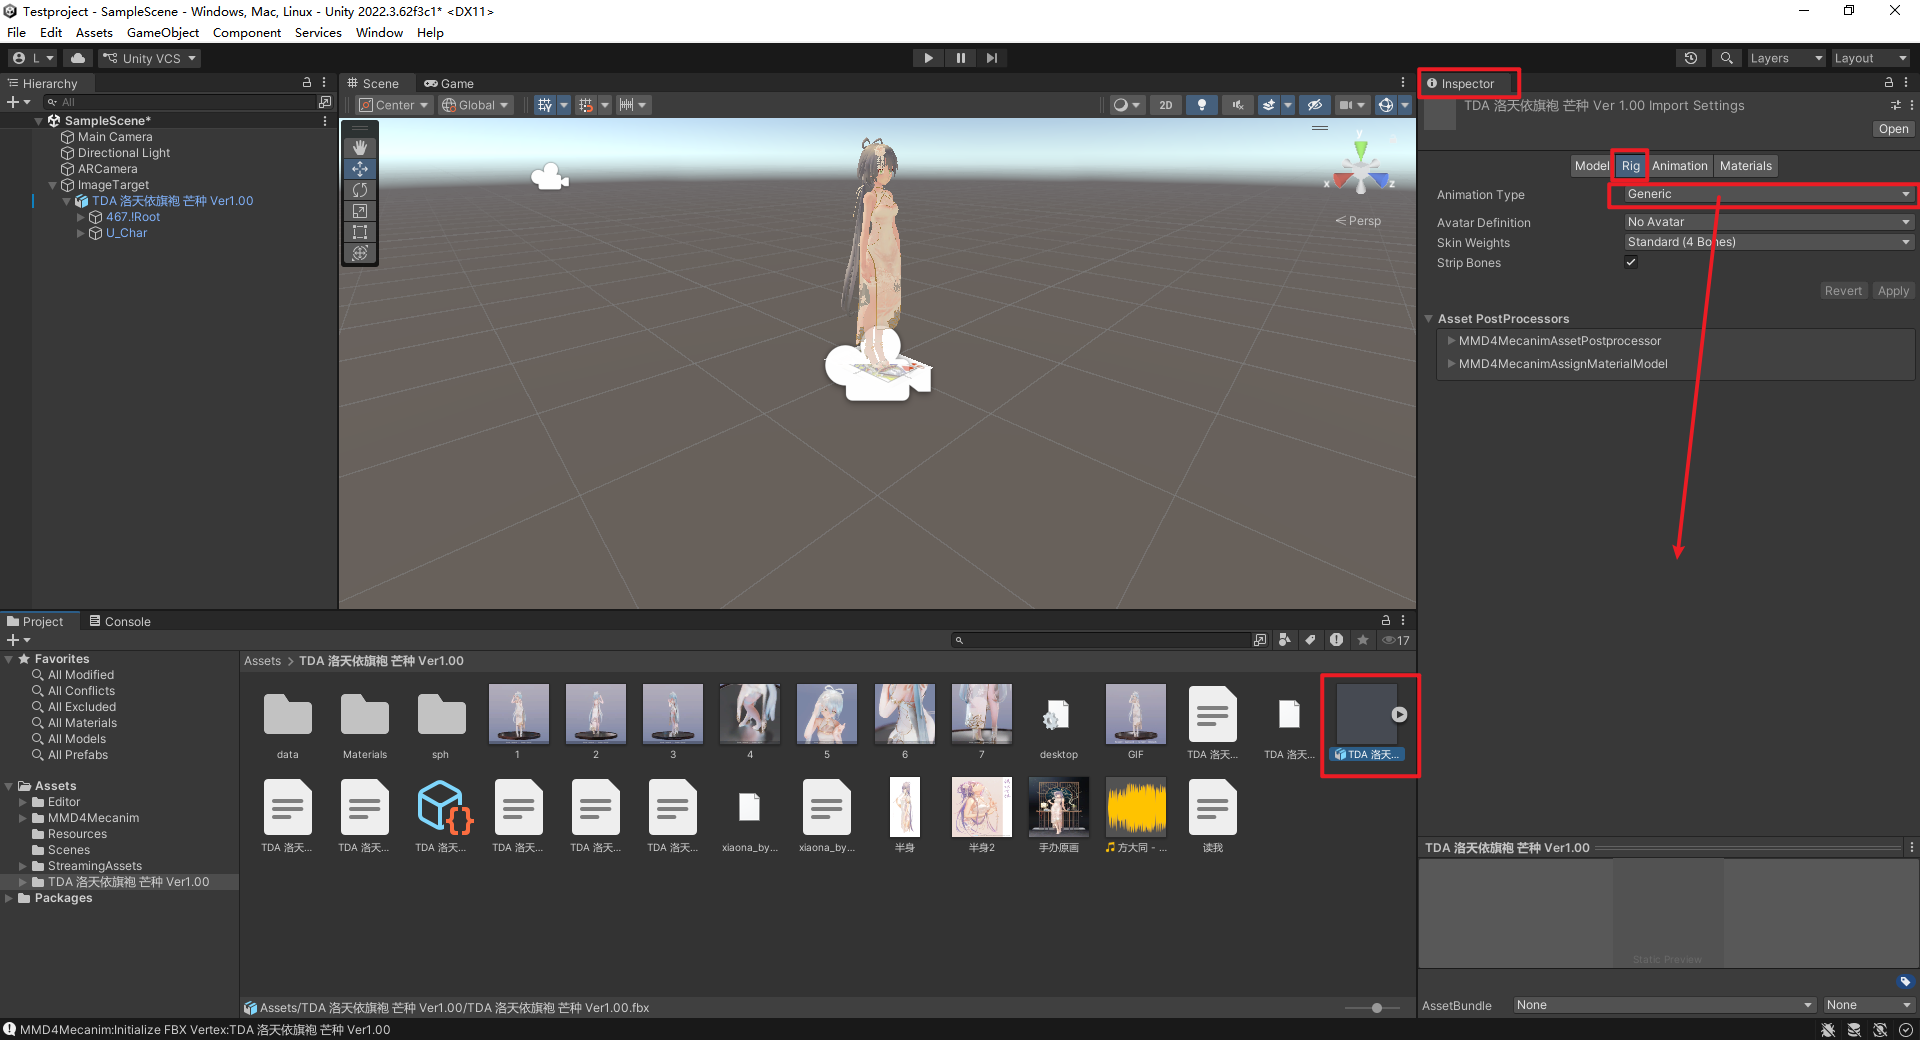Open the global search magnifier
Viewport: 1920px width, 1040px height.
(x=1726, y=58)
